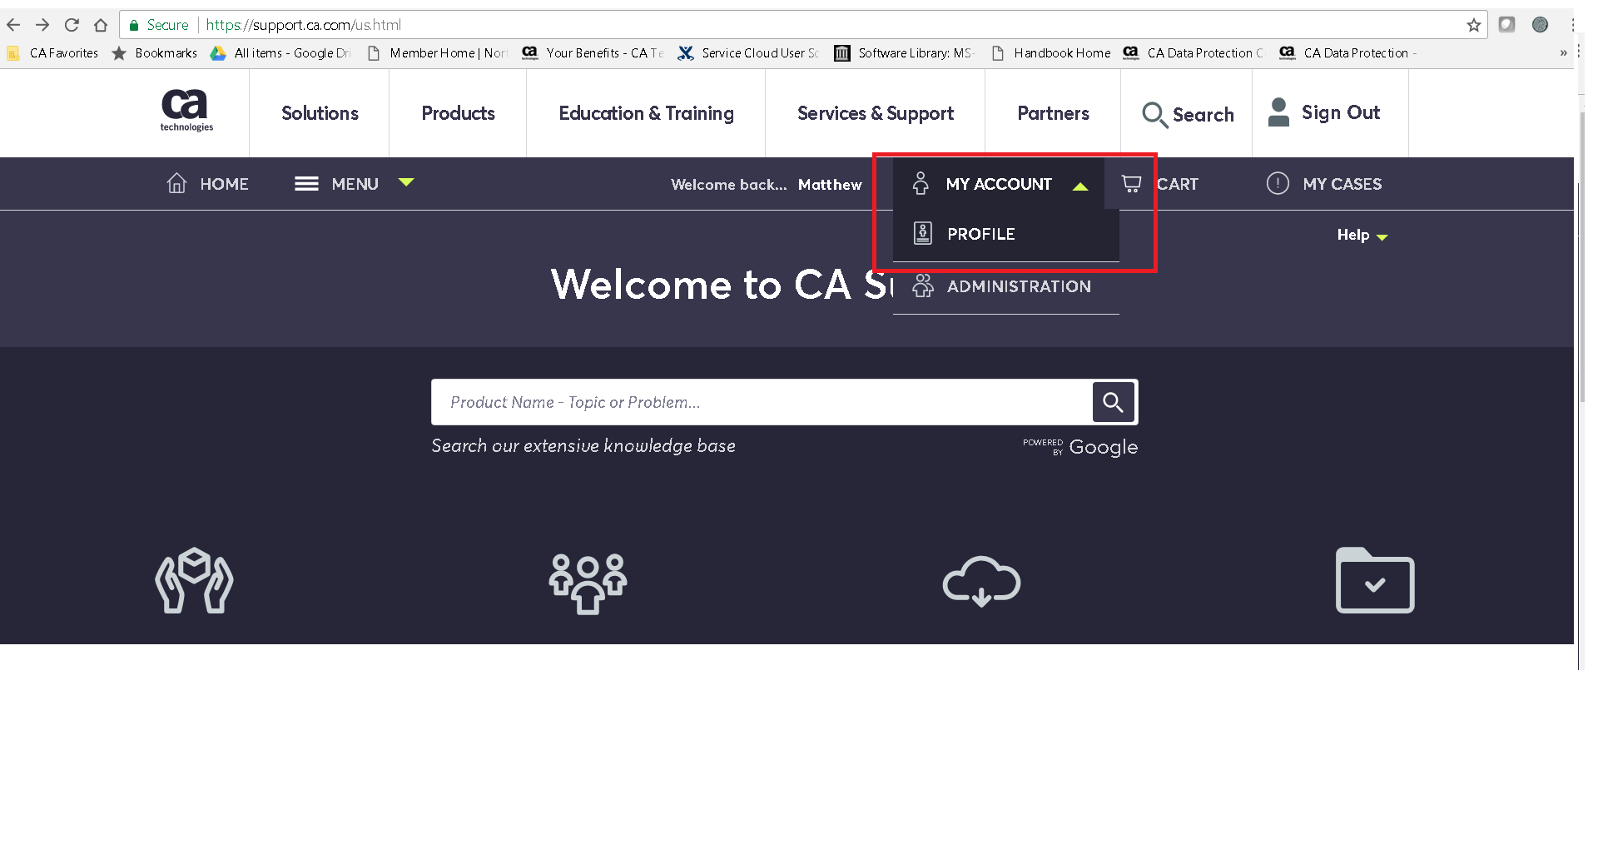Click the Sign Out link
The image size is (1598, 859).
pos(1340,112)
